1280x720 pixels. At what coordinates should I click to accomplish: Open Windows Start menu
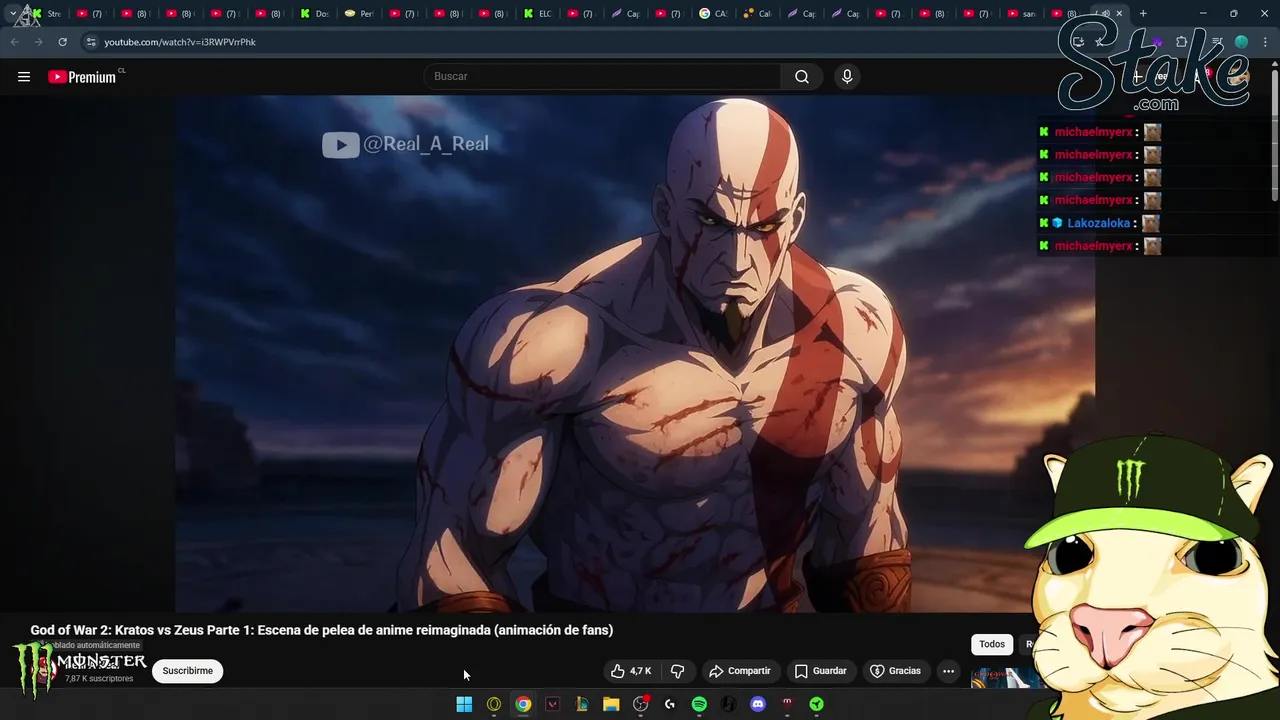click(464, 704)
